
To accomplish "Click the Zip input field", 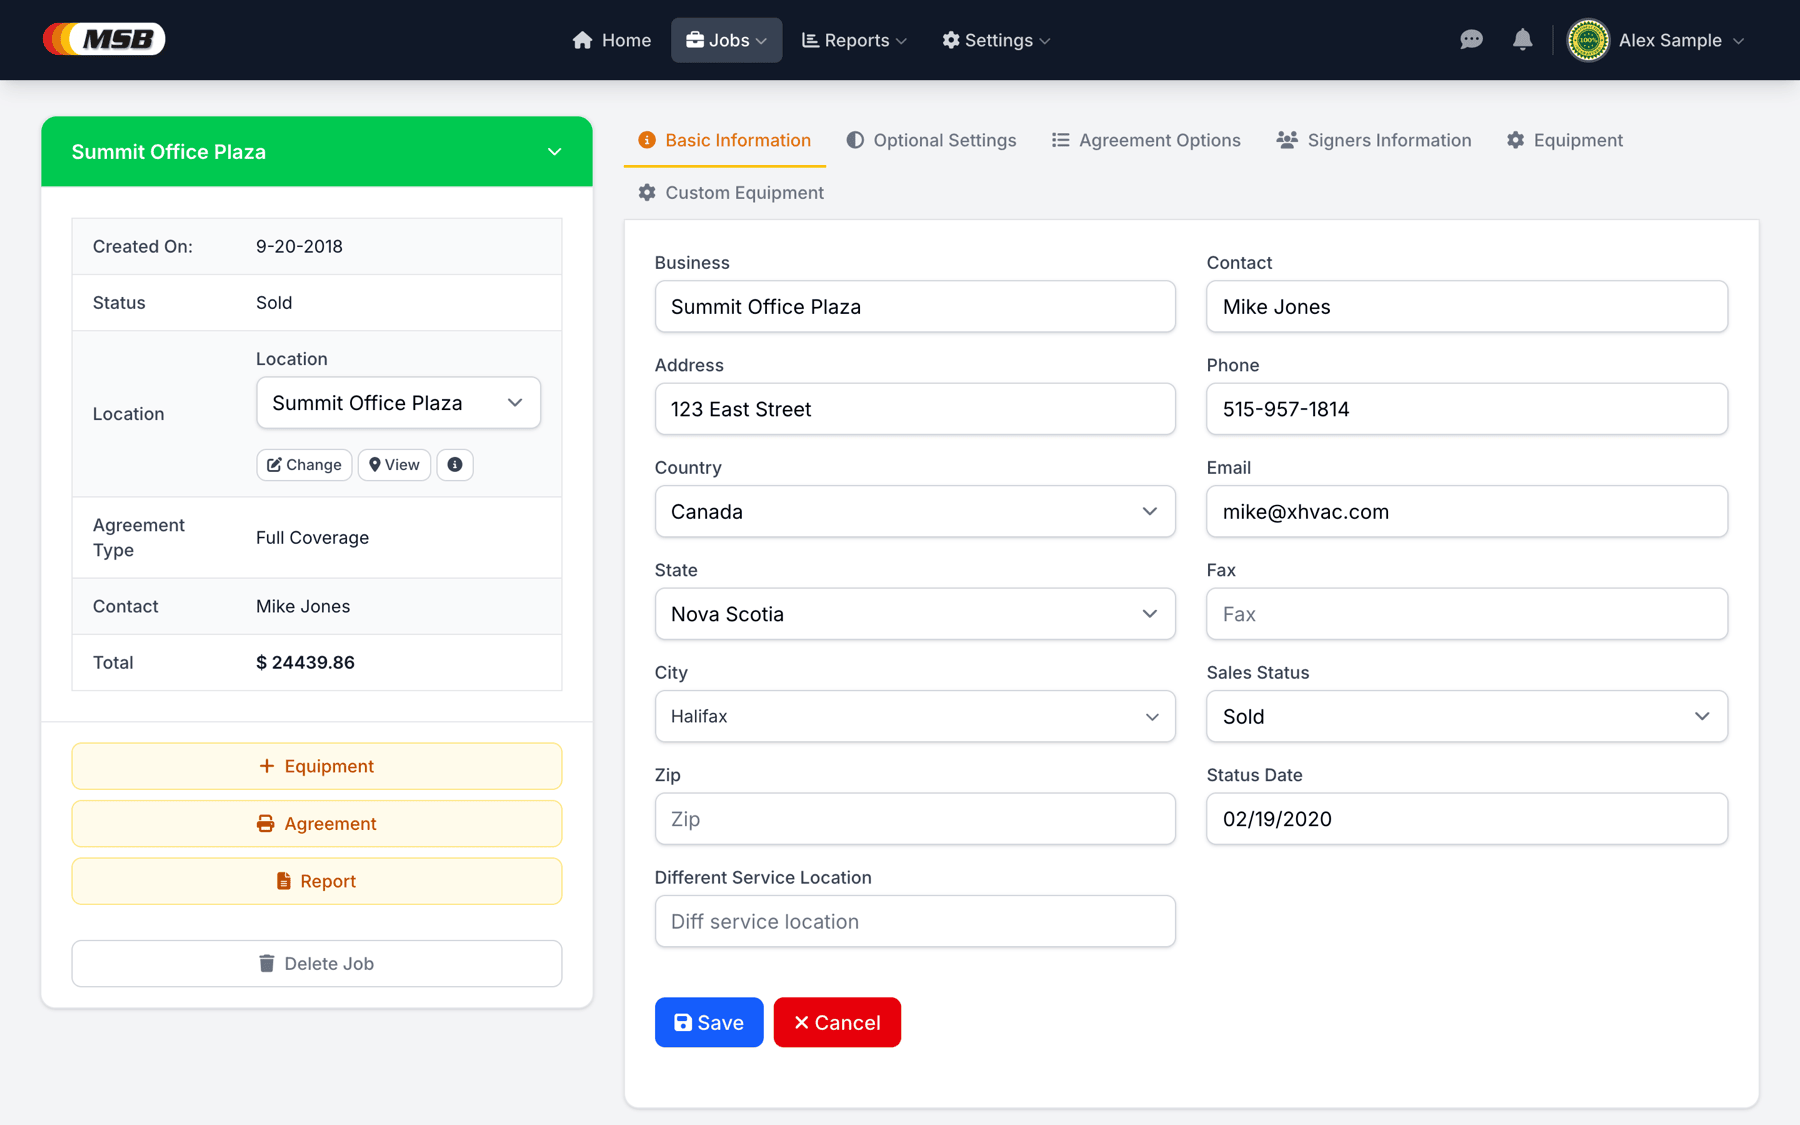I will click(915, 819).
